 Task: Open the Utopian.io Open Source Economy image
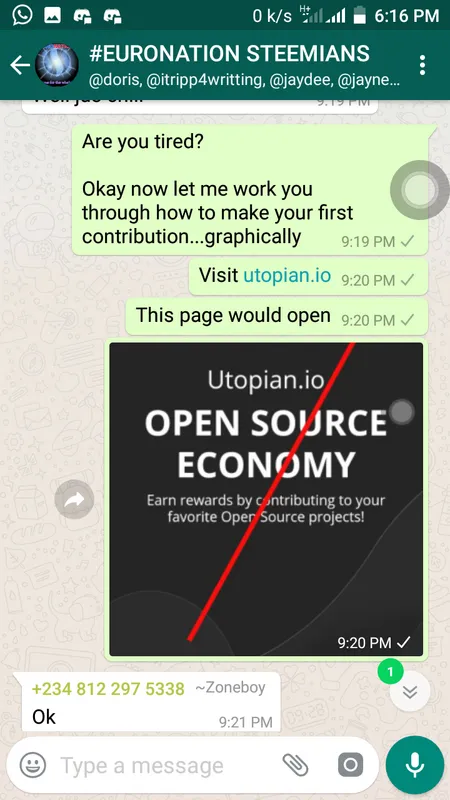266,499
